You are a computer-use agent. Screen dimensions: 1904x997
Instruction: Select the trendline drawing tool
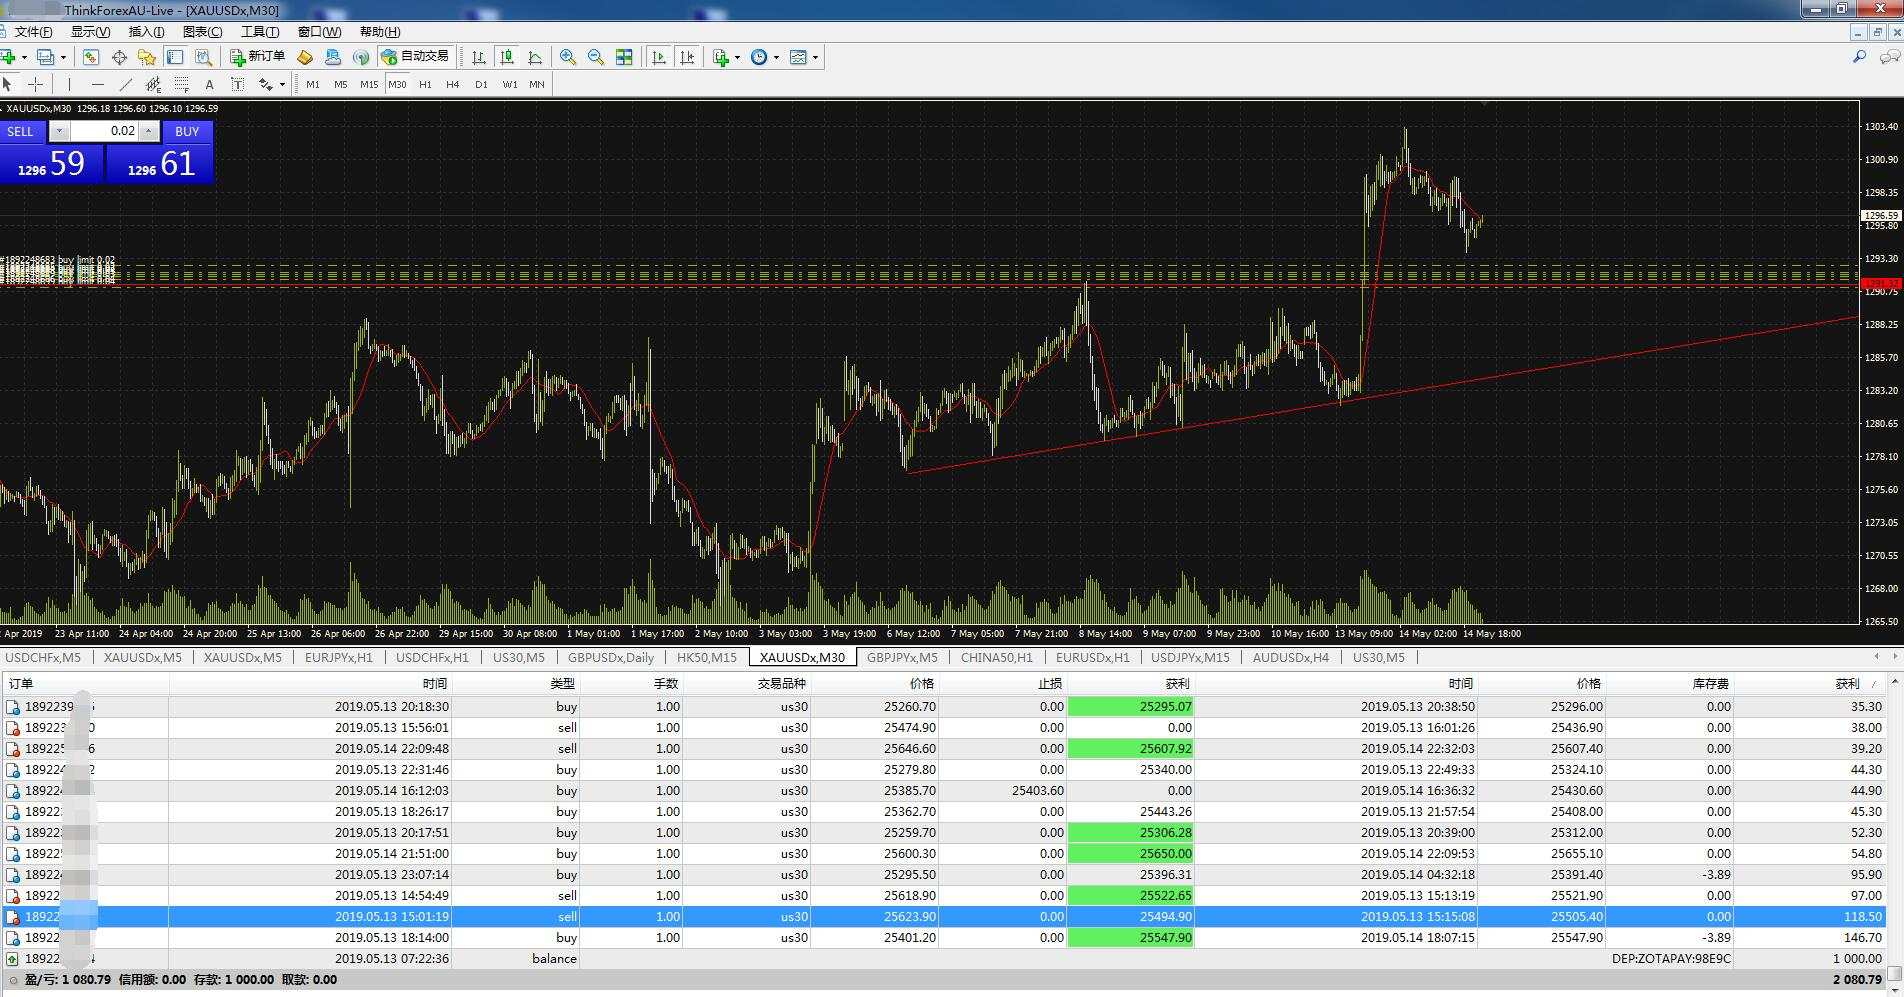pos(125,84)
